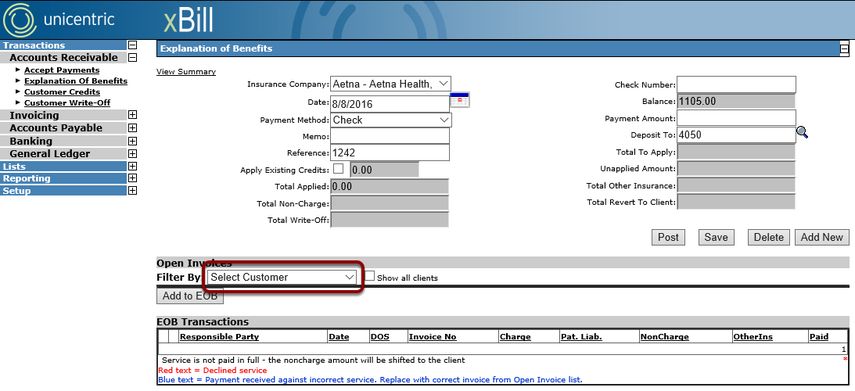
Task: Click the Check Number input field
Action: coord(737,85)
